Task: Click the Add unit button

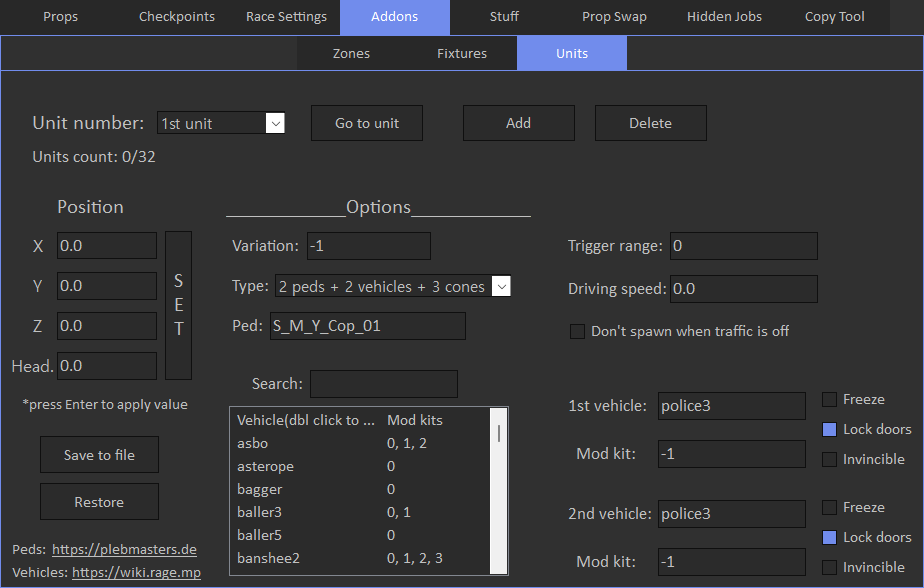Action: click(519, 123)
